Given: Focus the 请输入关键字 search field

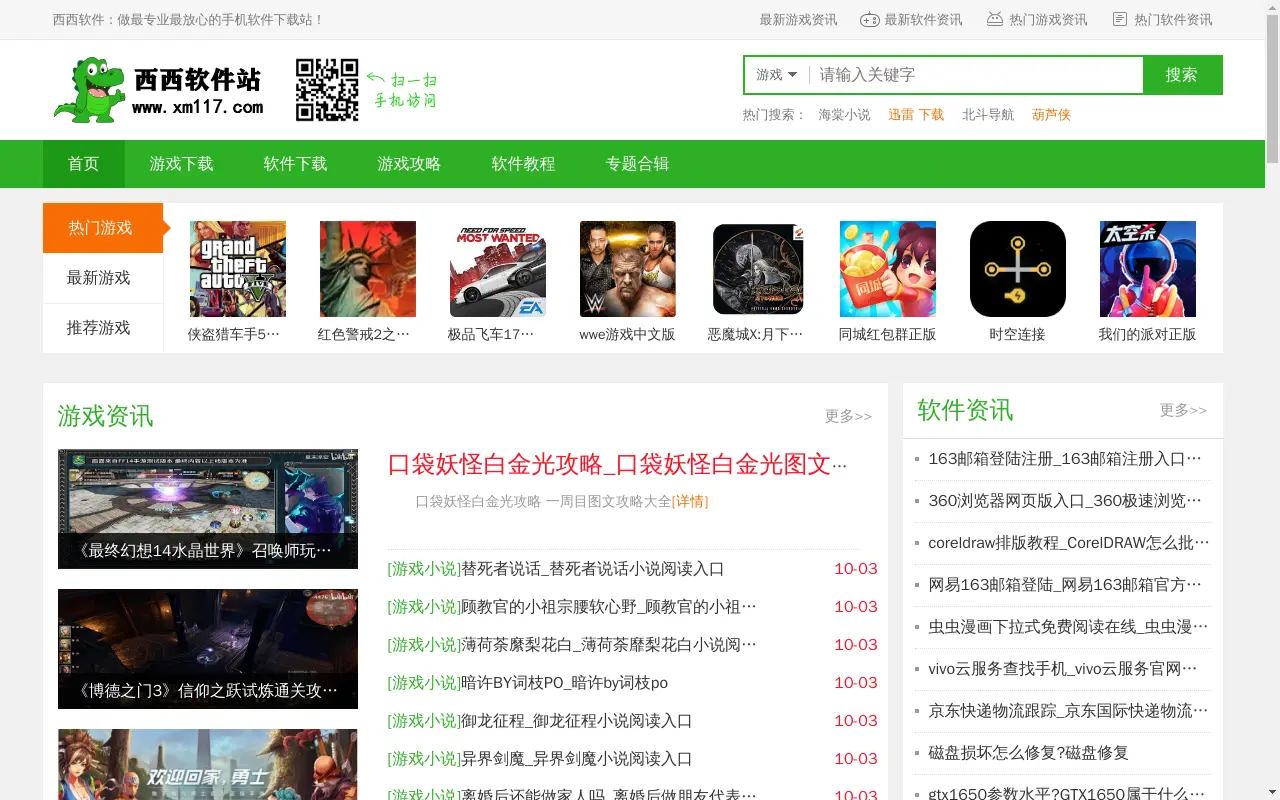Looking at the screenshot, I should 976,75.
